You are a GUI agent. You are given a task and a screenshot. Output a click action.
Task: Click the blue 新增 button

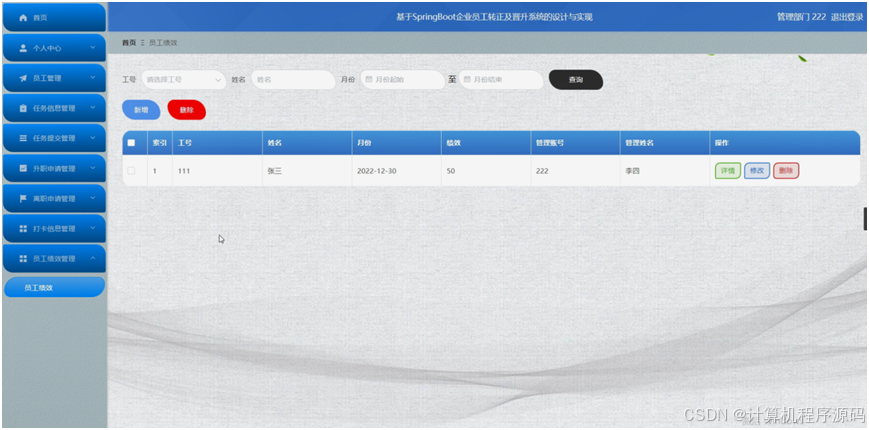click(x=141, y=110)
